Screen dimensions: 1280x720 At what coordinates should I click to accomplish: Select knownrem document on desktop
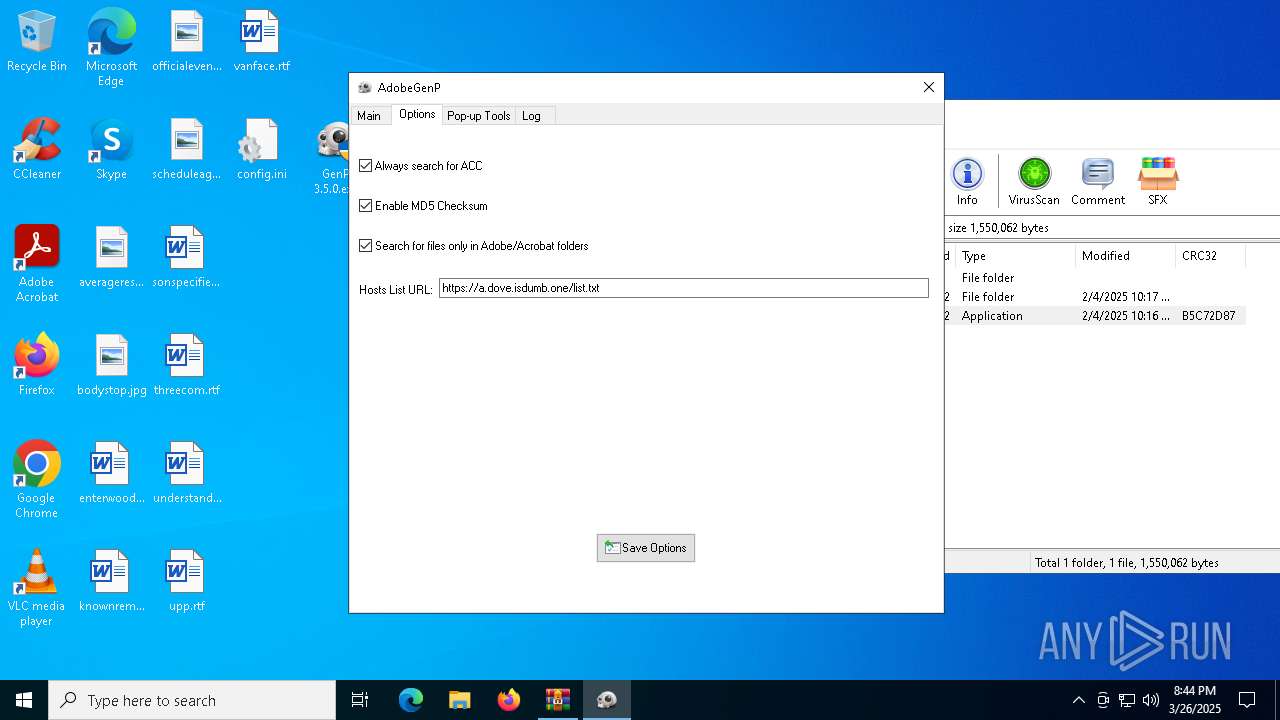point(111,582)
